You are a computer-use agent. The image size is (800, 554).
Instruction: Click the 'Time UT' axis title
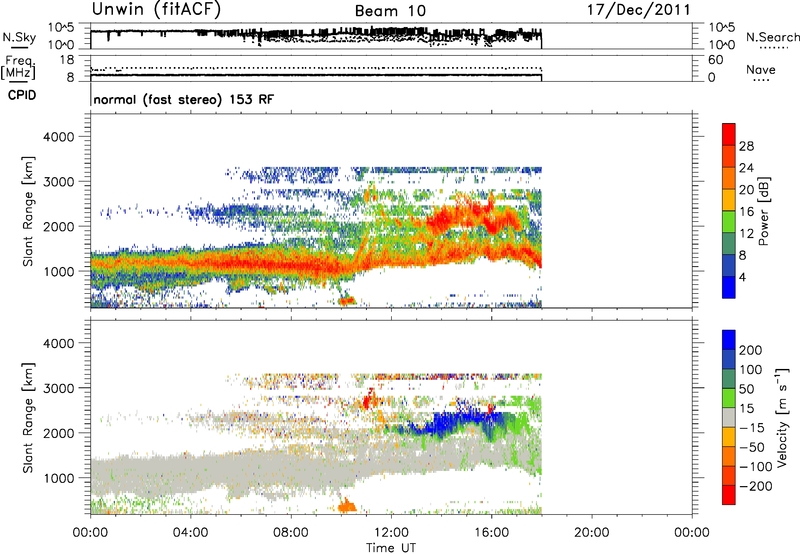click(x=391, y=547)
